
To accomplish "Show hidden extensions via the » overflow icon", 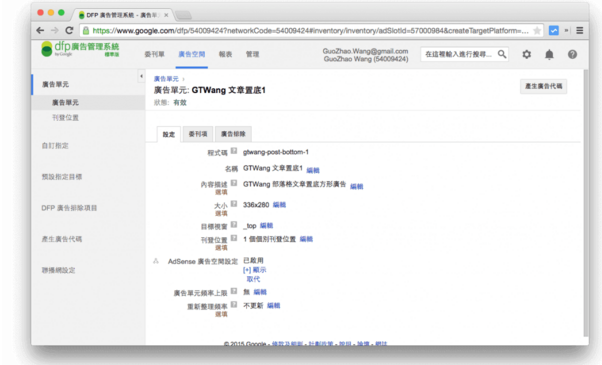I will coord(566,30).
